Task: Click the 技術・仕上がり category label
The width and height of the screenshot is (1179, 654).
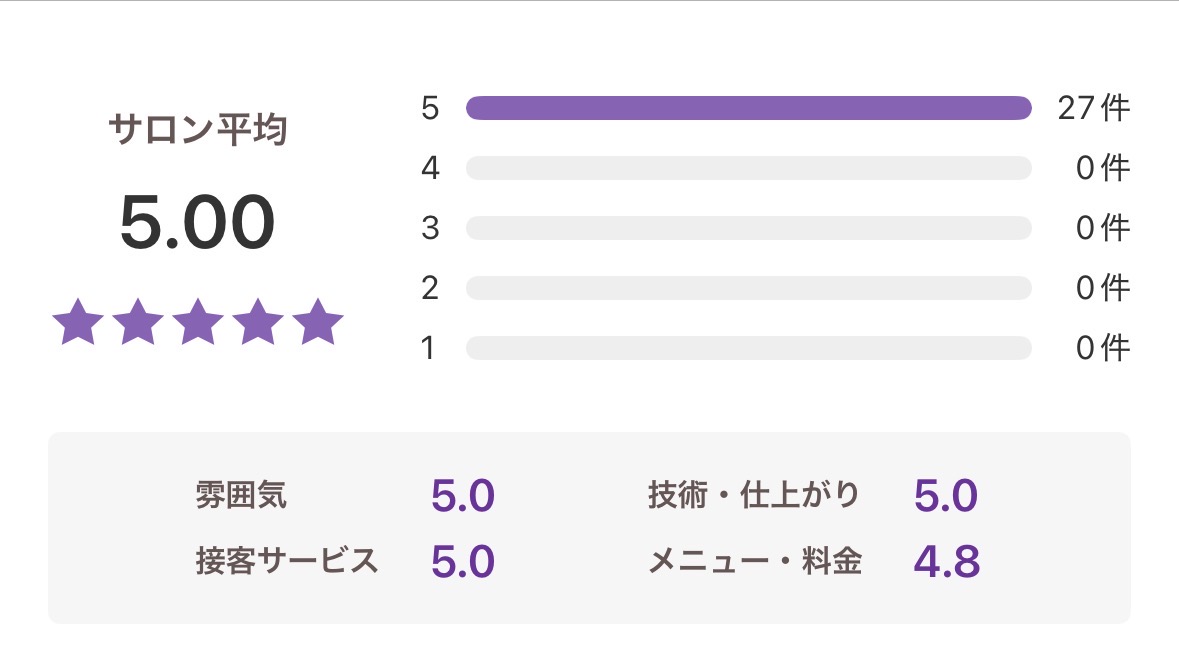Action: pyautogui.click(x=753, y=495)
